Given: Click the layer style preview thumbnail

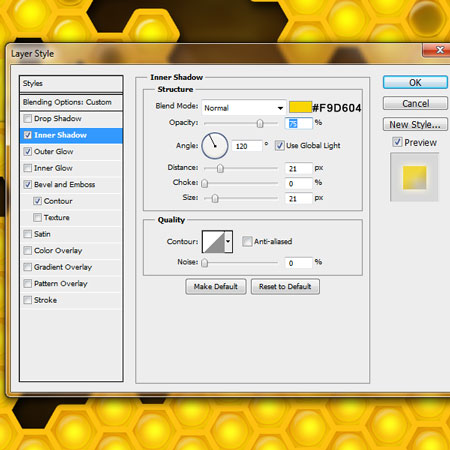Looking at the screenshot, I should click(414, 177).
